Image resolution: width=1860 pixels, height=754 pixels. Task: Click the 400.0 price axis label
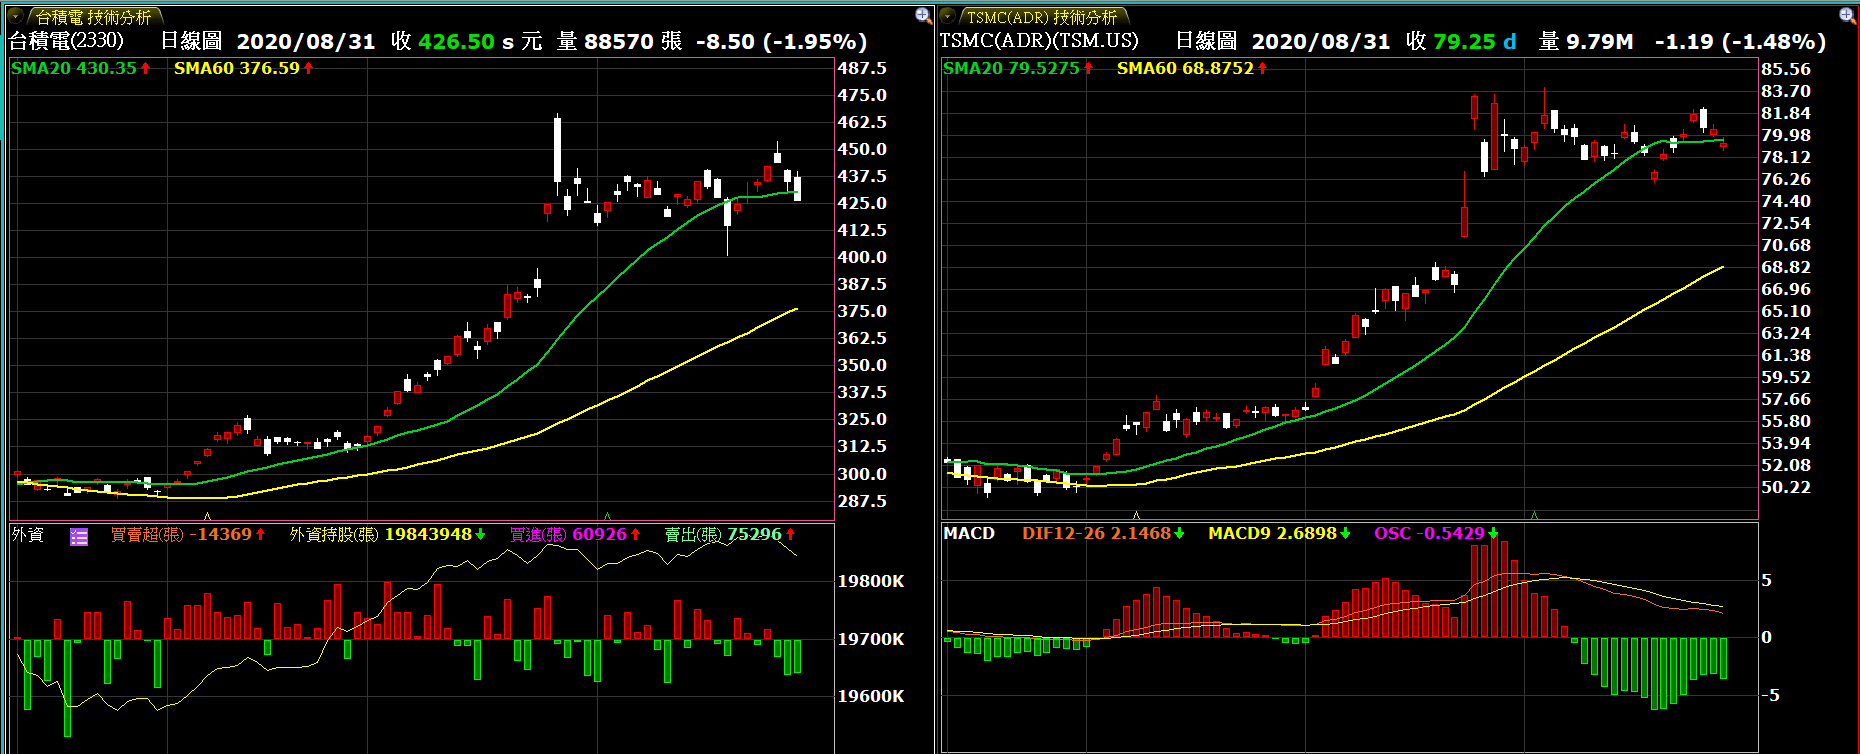click(x=862, y=257)
